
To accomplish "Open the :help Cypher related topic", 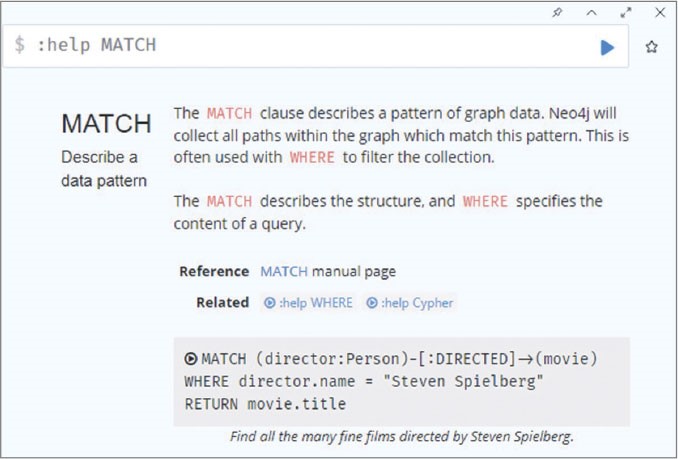I will pos(410,302).
